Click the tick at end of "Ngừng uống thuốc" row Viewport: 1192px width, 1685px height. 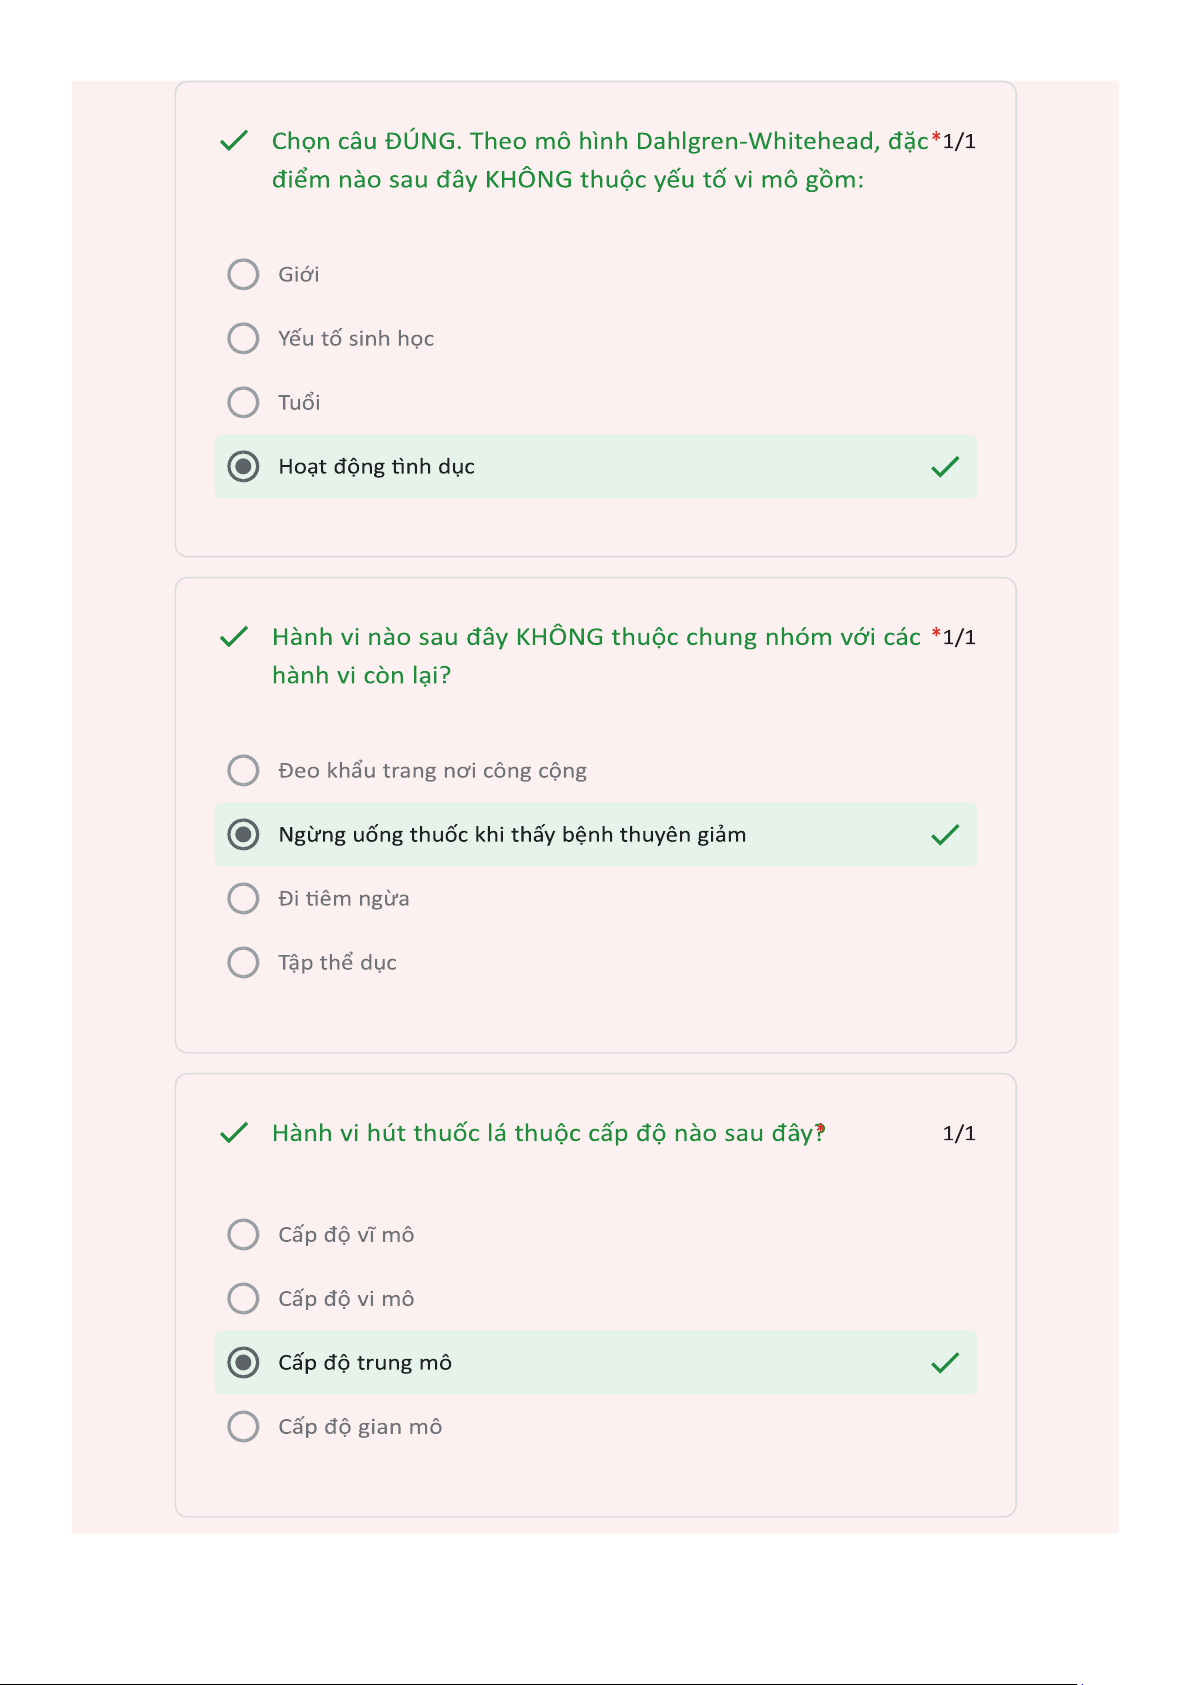[945, 835]
